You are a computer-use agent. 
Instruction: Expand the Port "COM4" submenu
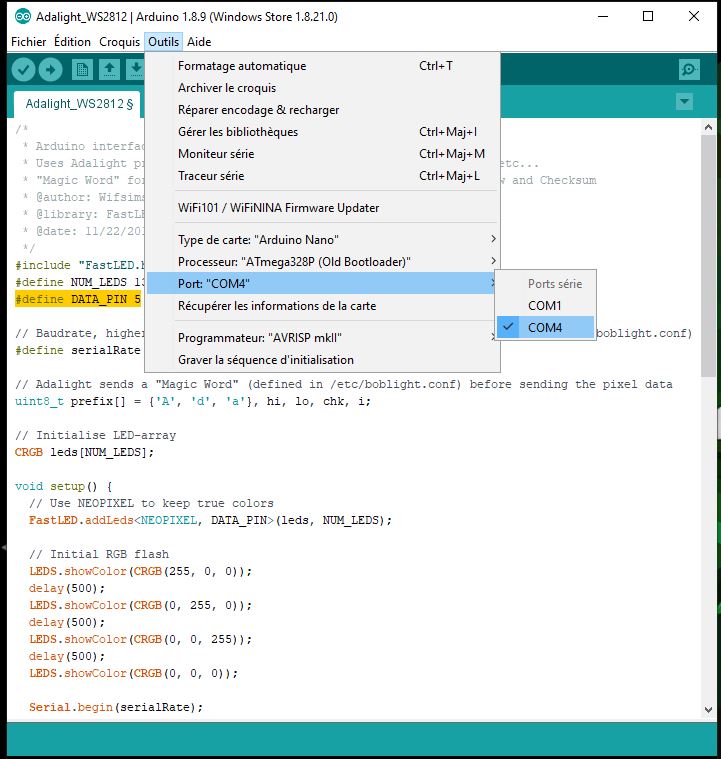pos(323,283)
